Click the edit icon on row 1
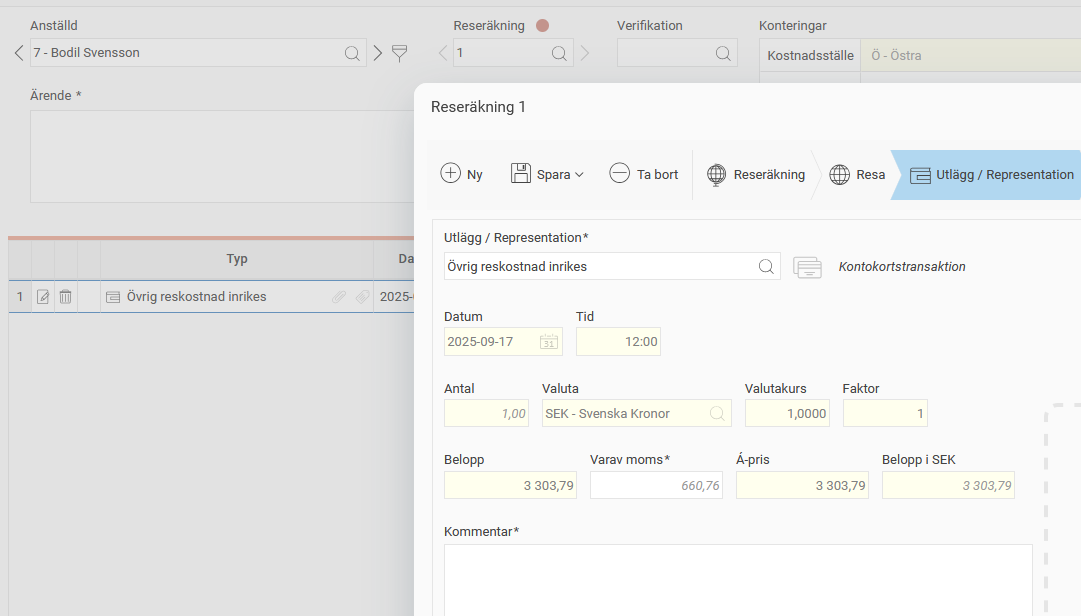Viewport: 1081px width, 616px height. [x=43, y=297]
